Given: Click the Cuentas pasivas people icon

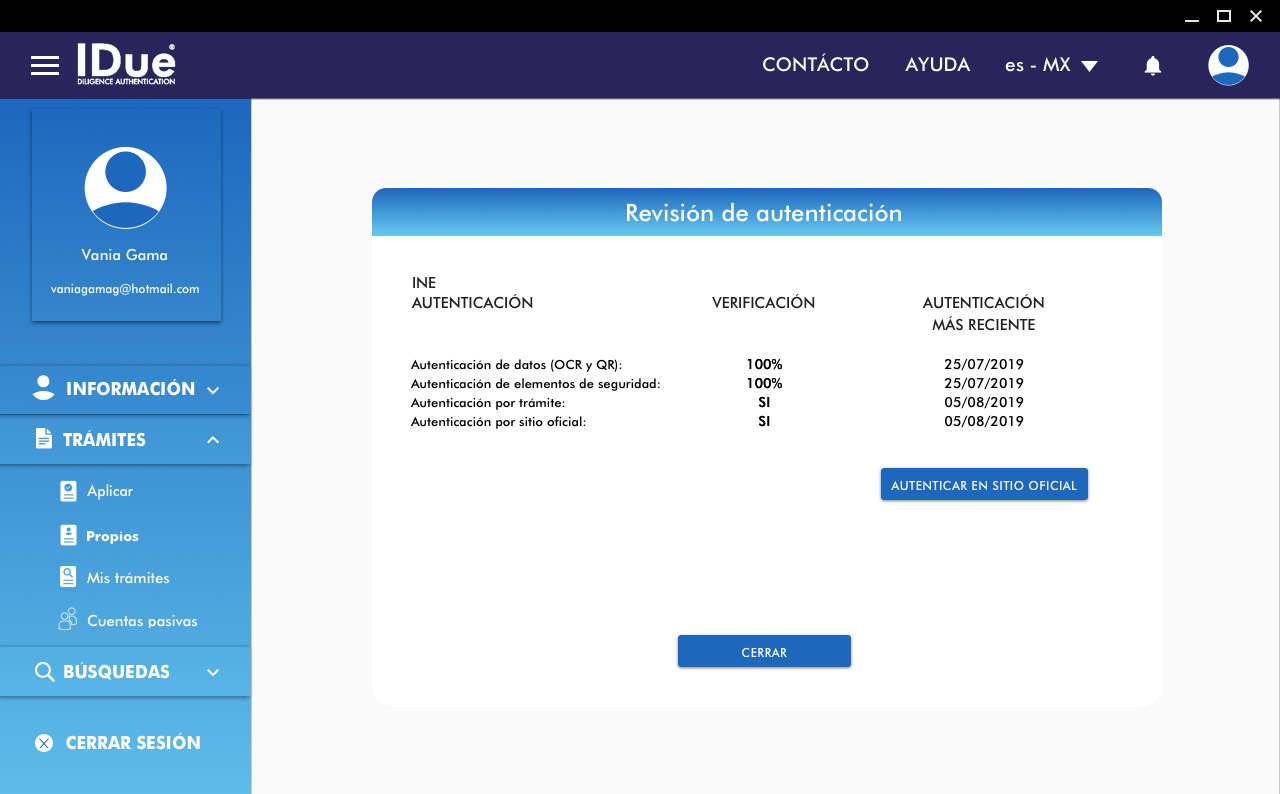Looking at the screenshot, I should pos(68,620).
